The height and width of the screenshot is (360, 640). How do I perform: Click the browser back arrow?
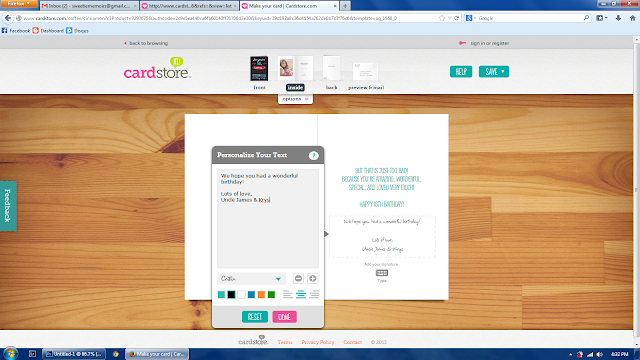(x=8, y=18)
